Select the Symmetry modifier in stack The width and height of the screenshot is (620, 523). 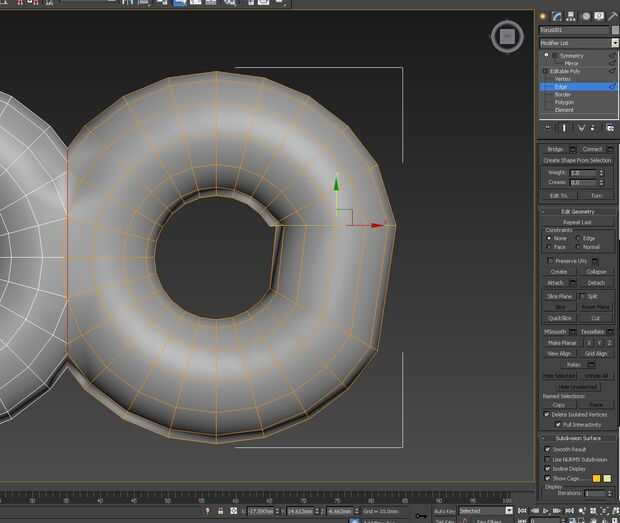click(571, 56)
